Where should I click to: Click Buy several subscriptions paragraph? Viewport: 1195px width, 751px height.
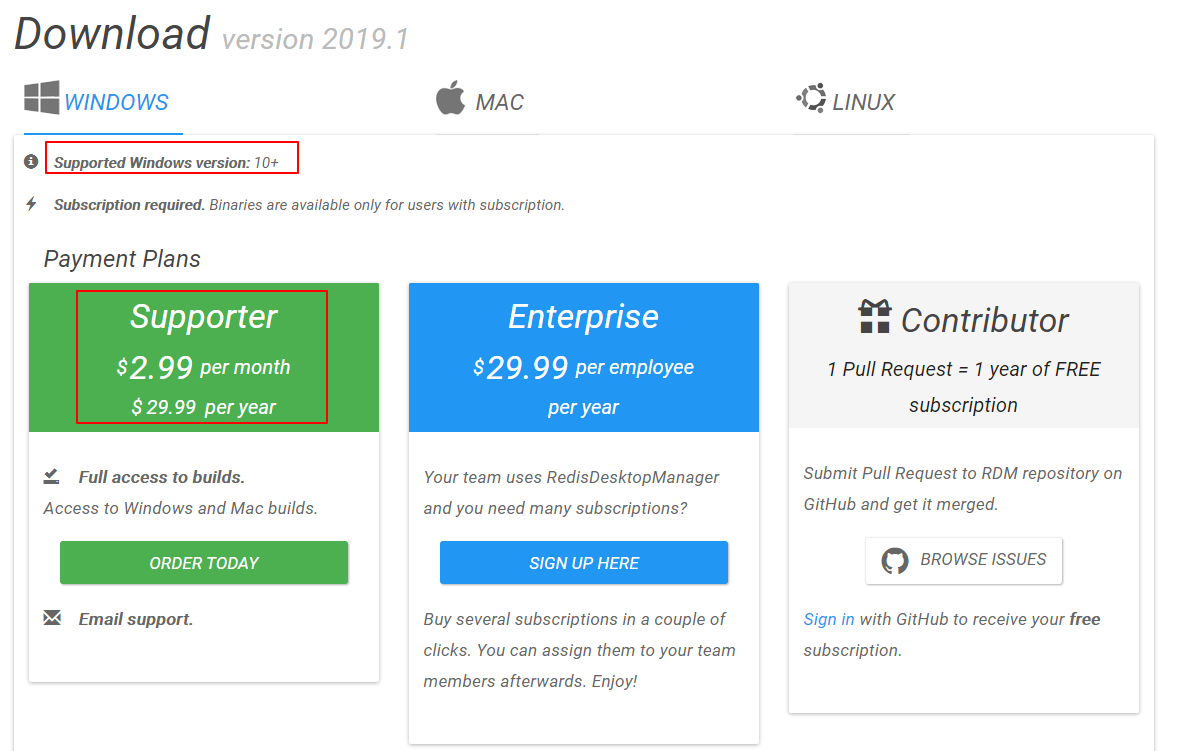pyautogui.click(x=580, y=650)
